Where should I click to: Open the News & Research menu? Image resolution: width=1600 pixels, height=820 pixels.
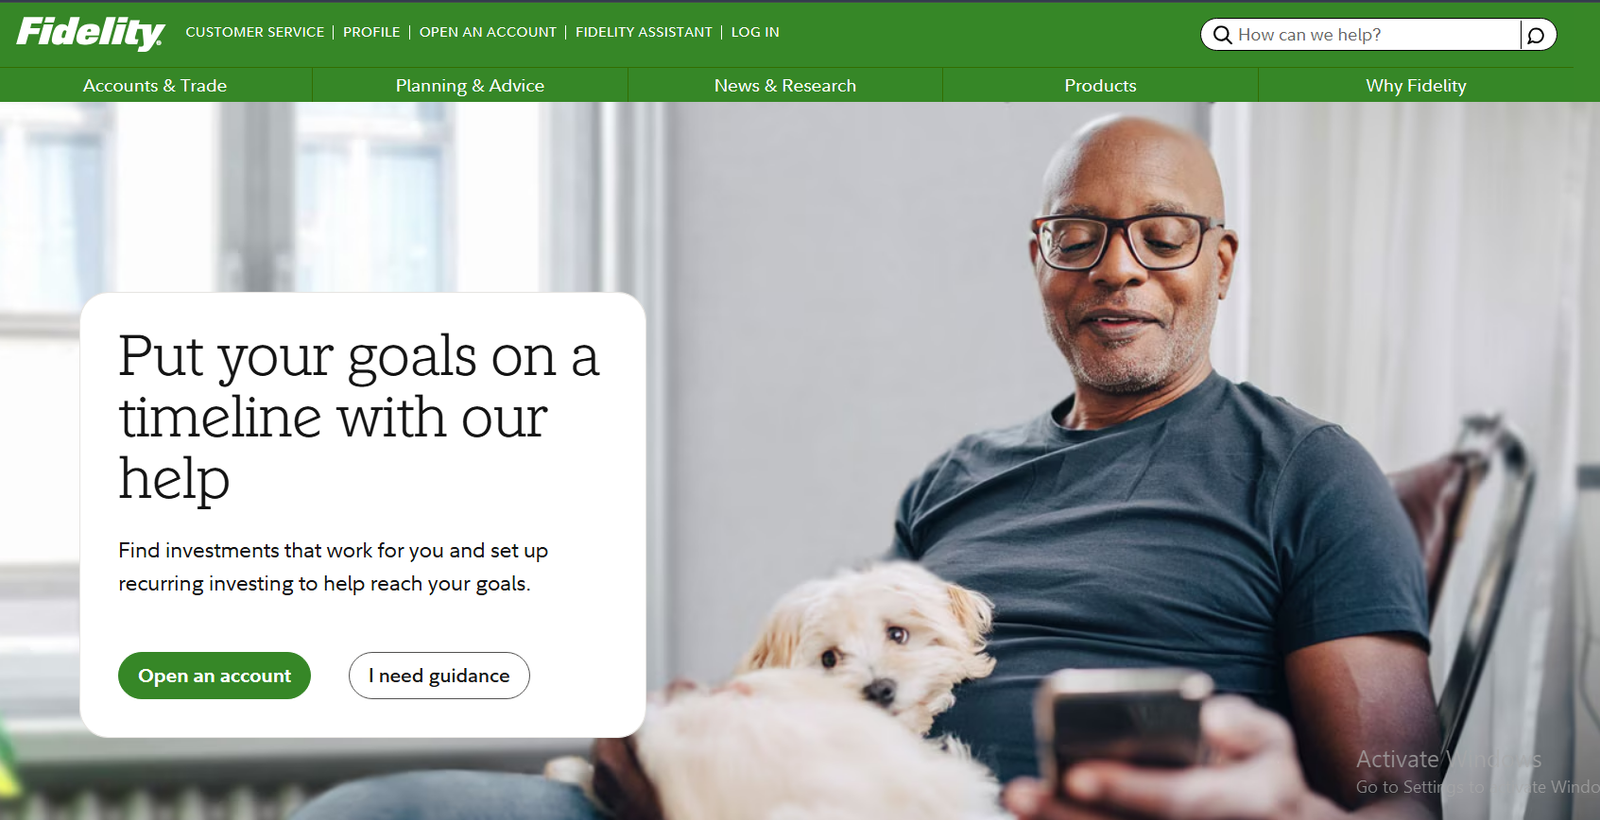tap(785, 86)
